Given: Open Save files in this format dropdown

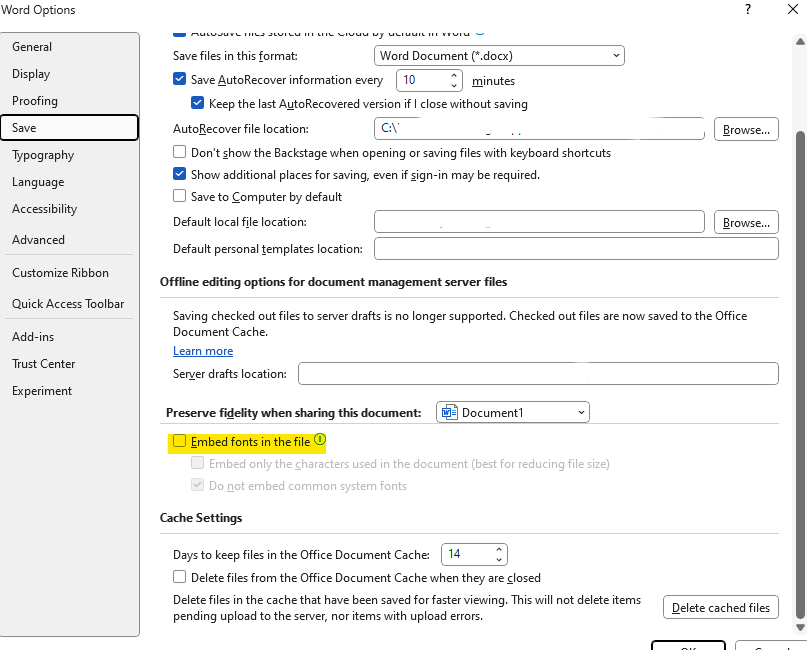Looking at the screenshot, I should pyautogui.click(x=499, y=56).
